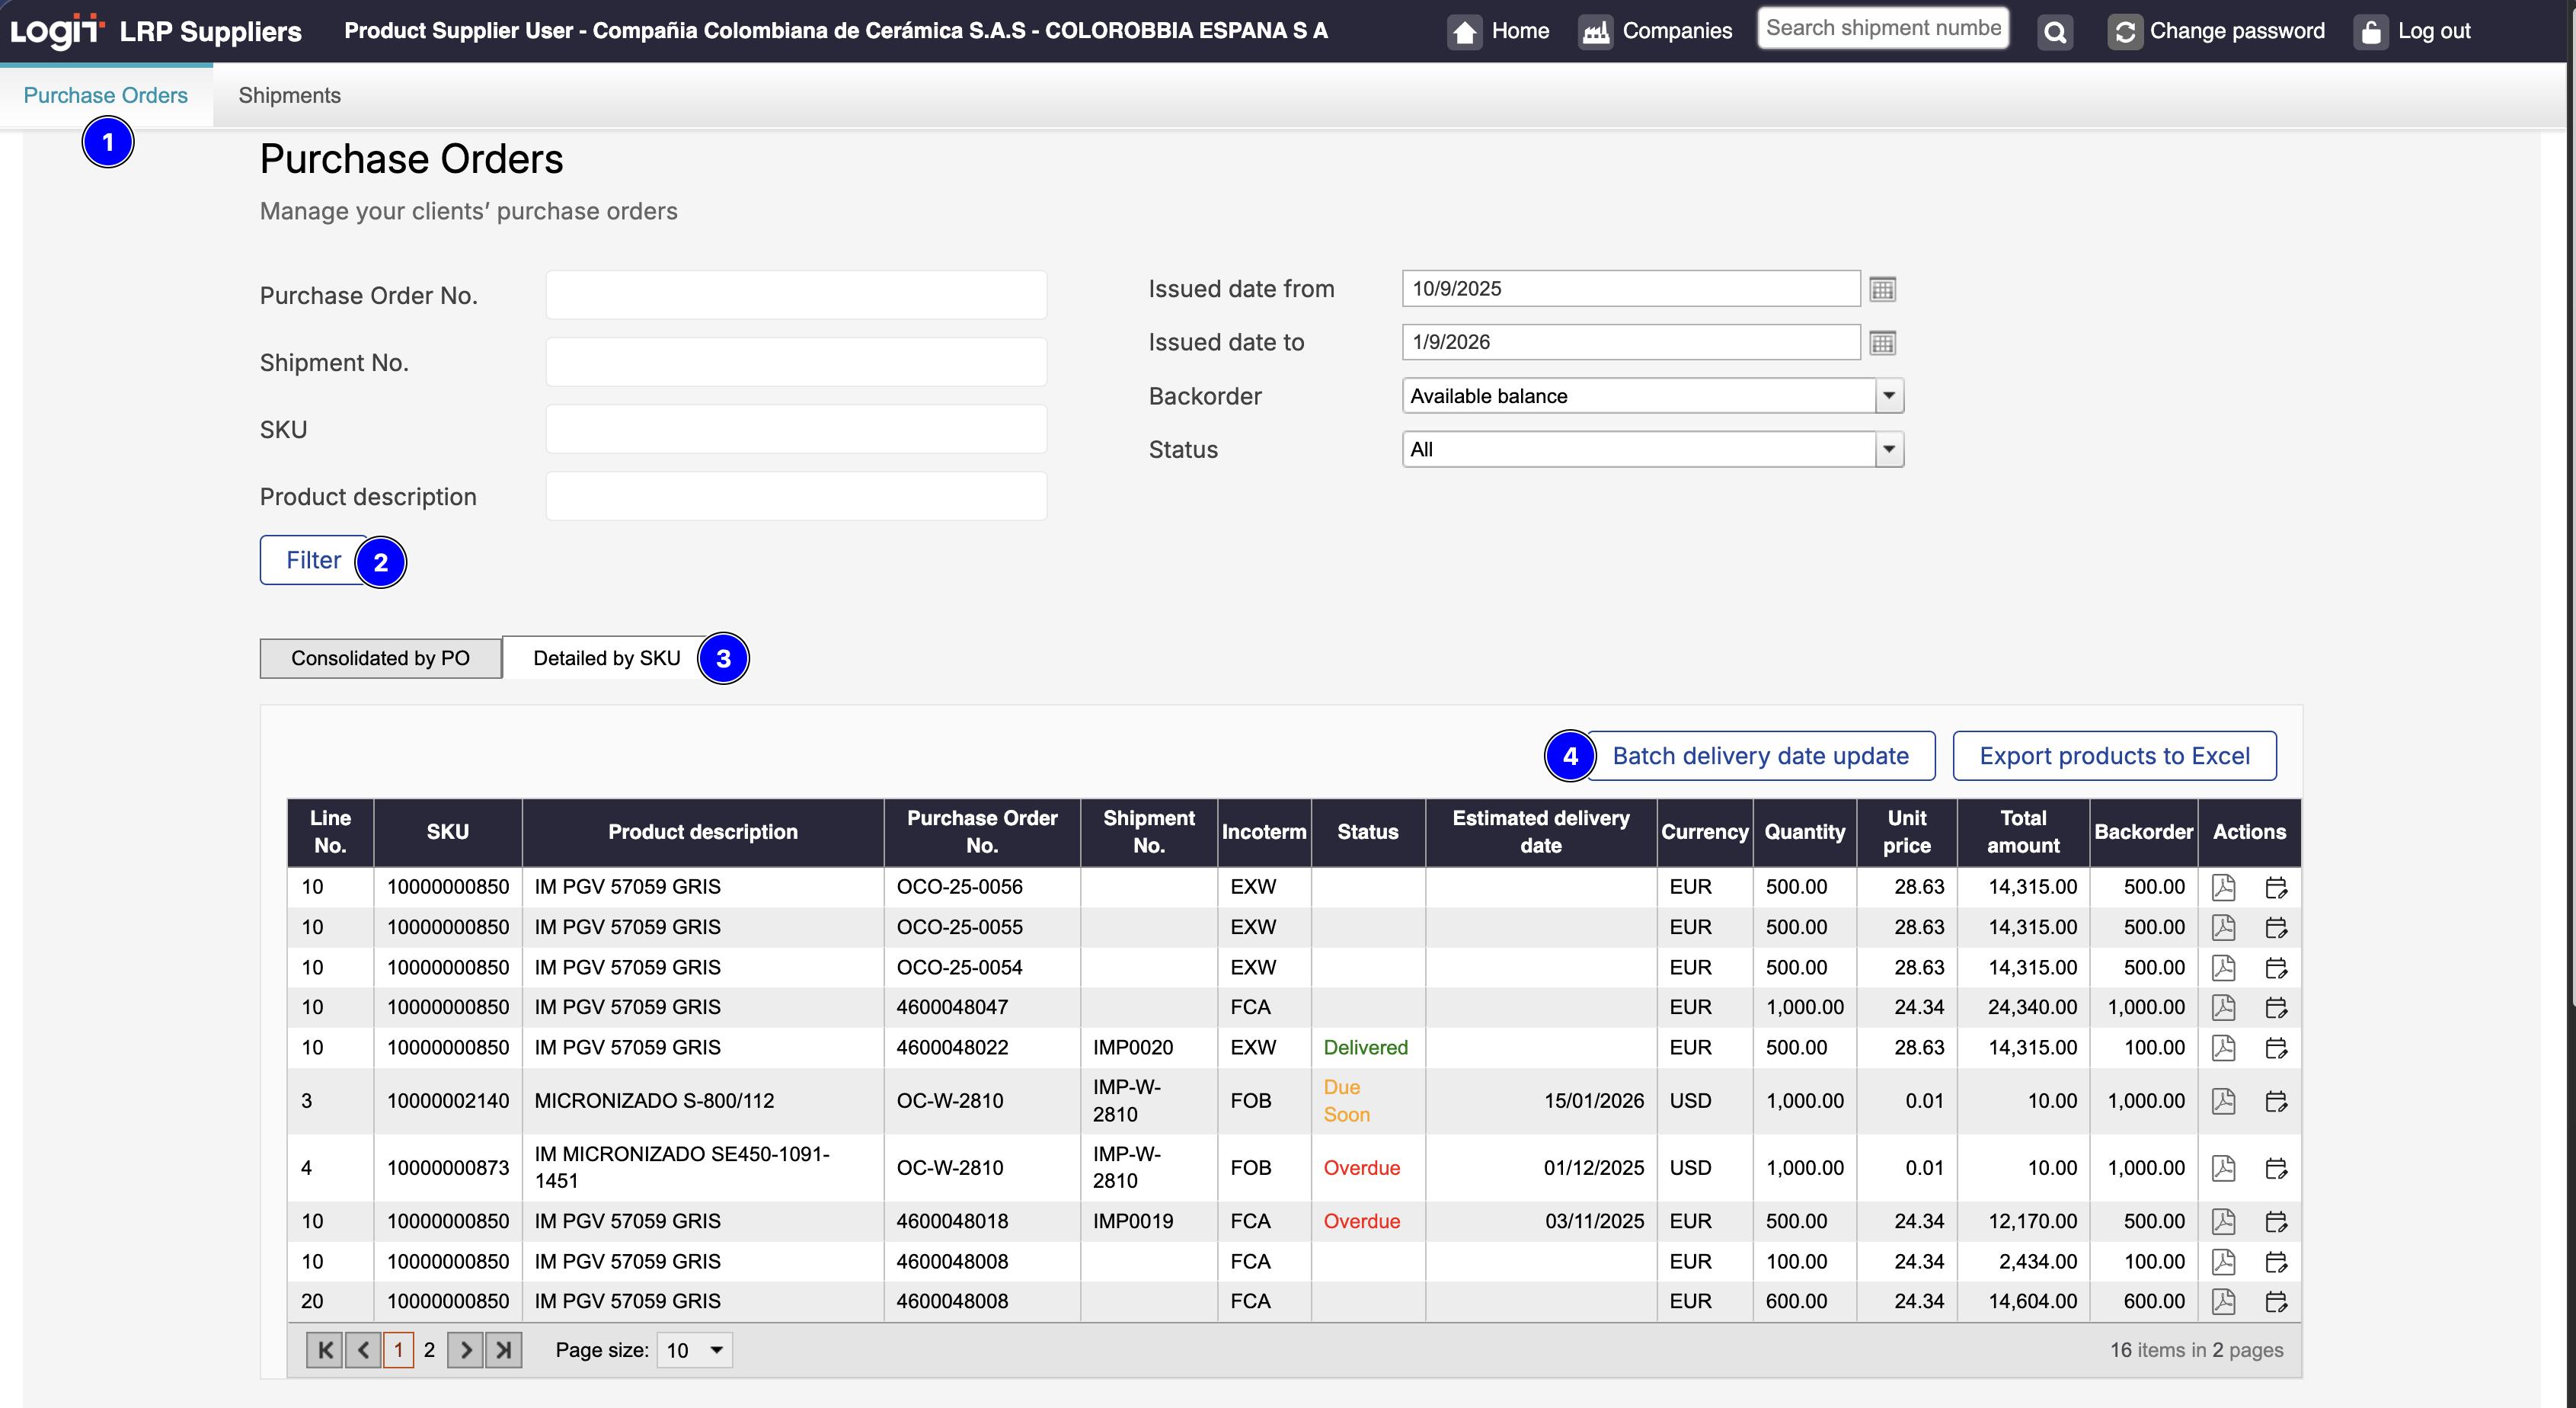Go to next page arrow in pager
Image resolution: width=2576 pixels, height=1408 pixels.
click(465, 1350)
